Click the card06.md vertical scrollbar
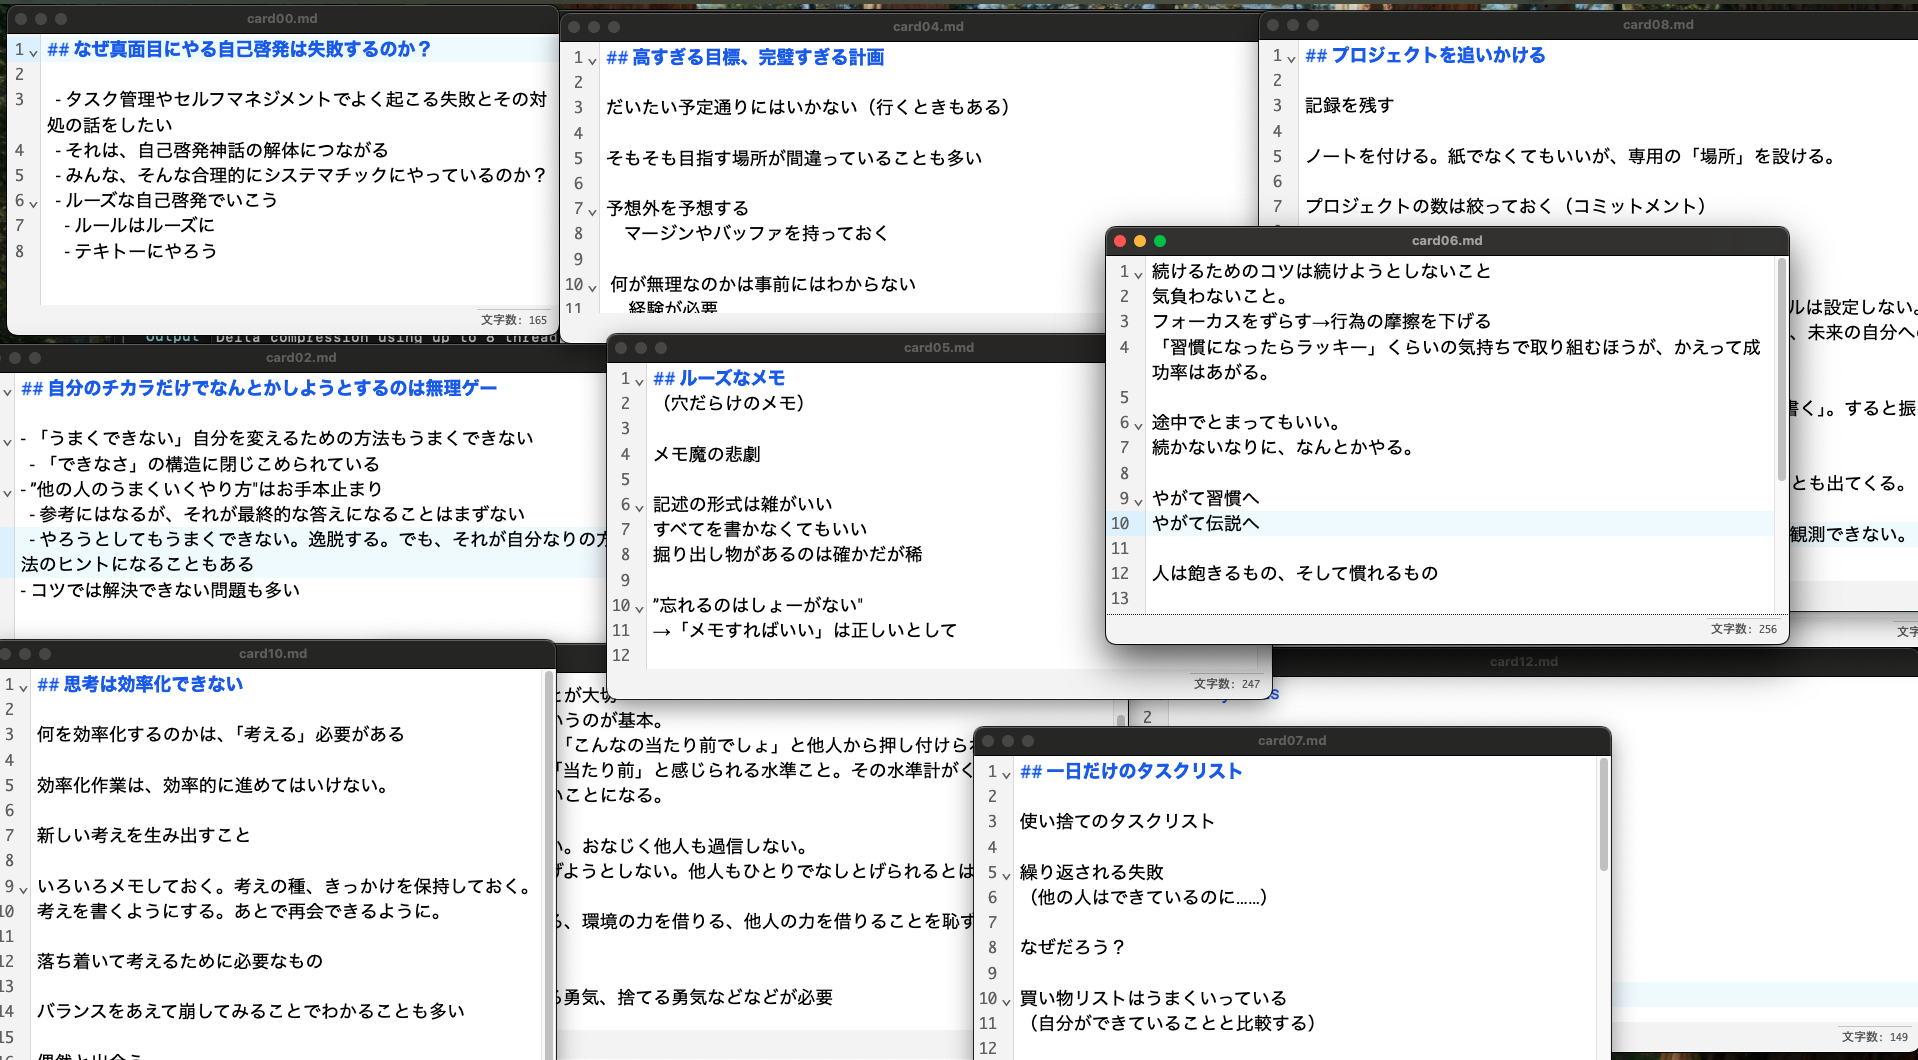The height and width of the screenshot is (1060, 1918). pyautogui.click(x=1781, y=370)
